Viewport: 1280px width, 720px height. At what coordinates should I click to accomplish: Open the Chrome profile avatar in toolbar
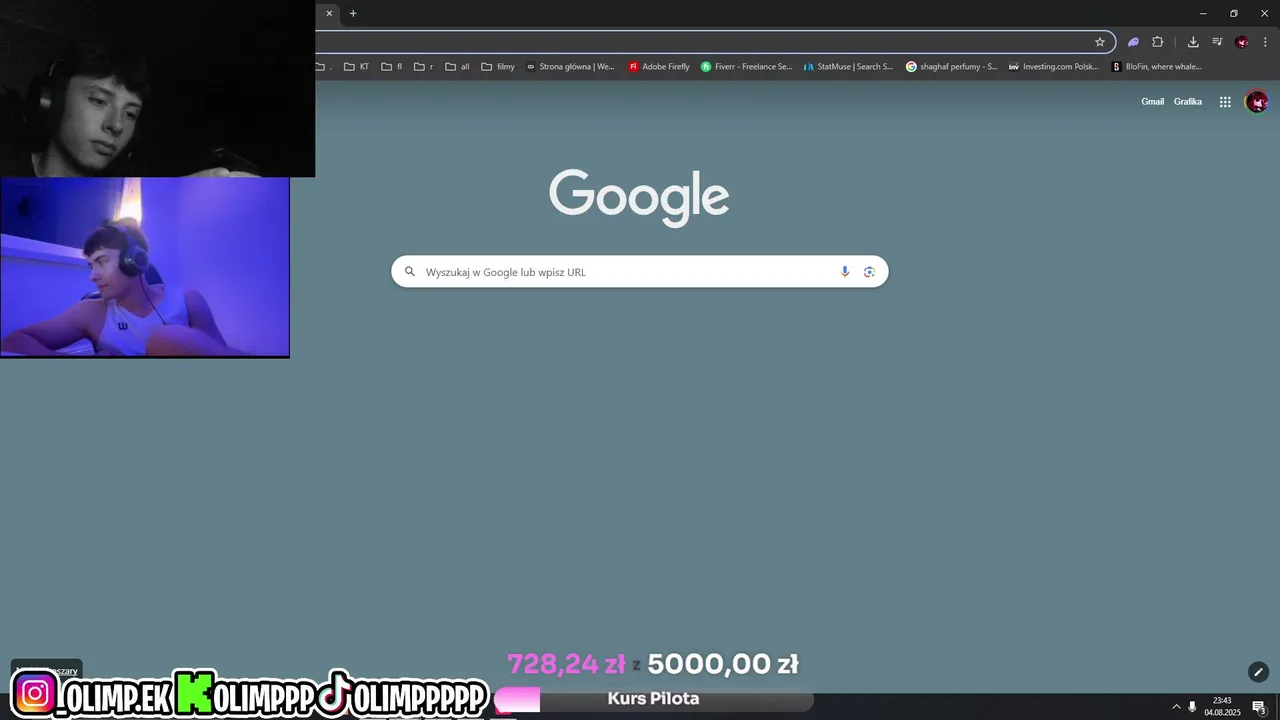pyautogui.click(x=1242, y=42)
